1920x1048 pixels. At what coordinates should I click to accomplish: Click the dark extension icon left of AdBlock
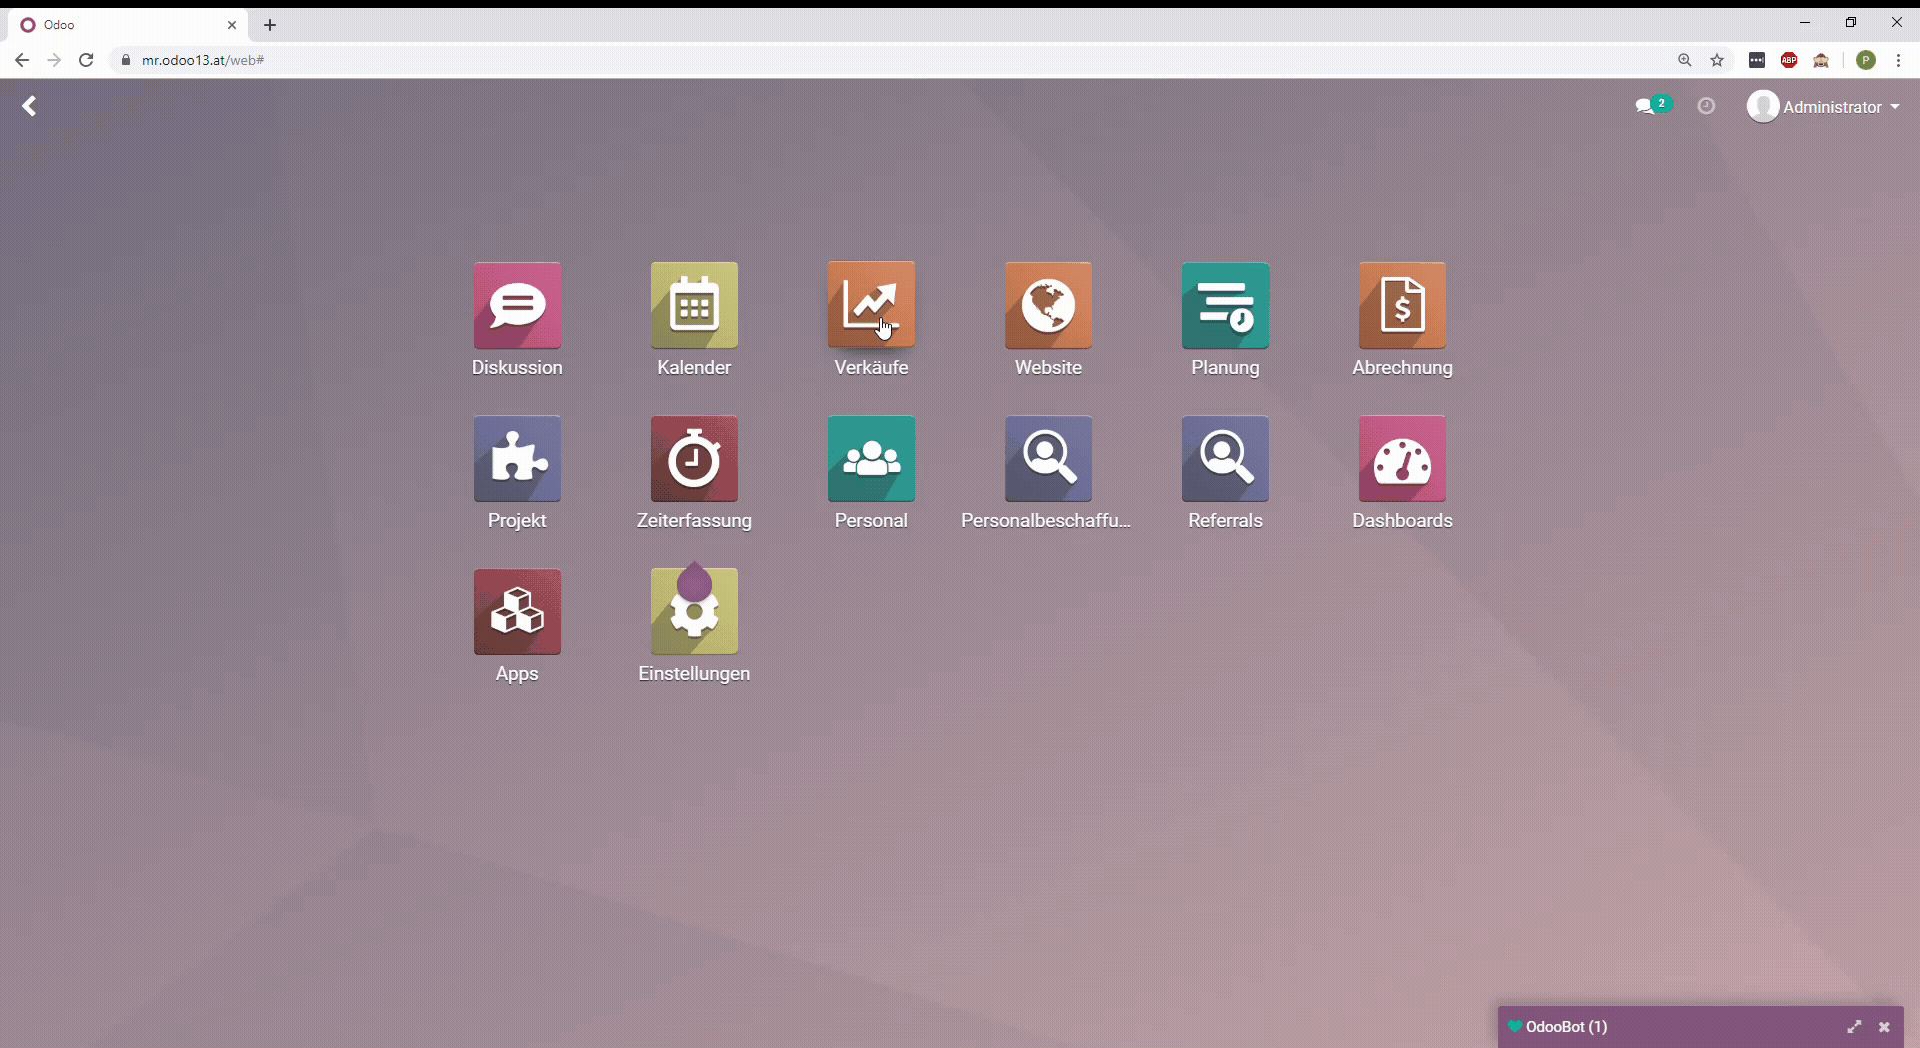1757,60
